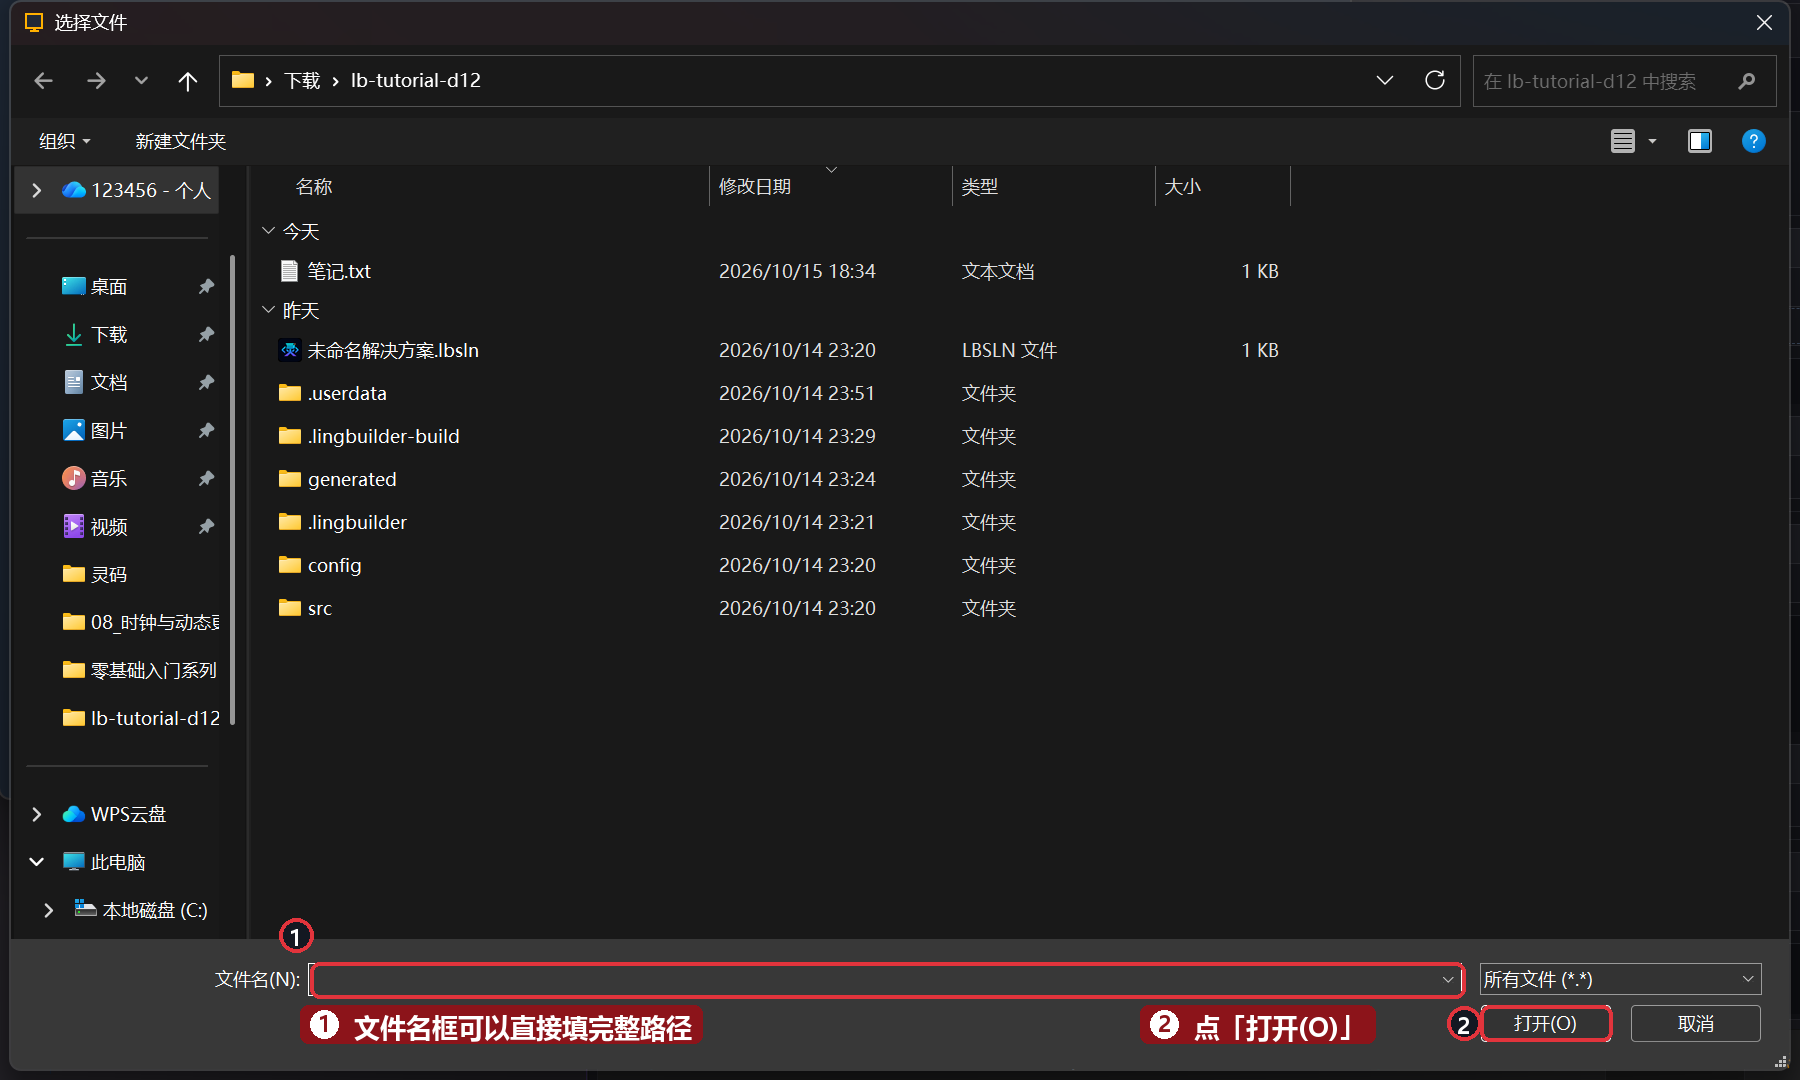
Task: Click the navigation pane vertical scrollbar
Action: coord(233,490)
